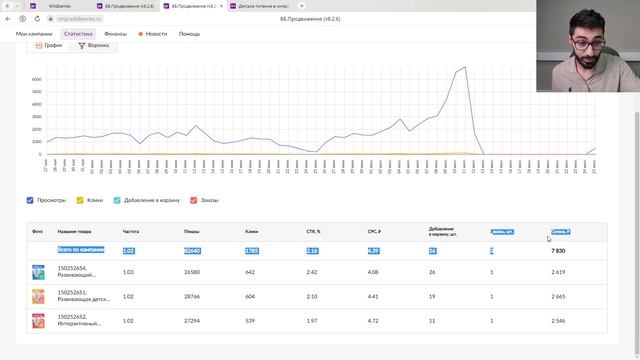This screenshot has width=640, height=360.
Task: Click the CPC column header
Action: coord(374,231)
